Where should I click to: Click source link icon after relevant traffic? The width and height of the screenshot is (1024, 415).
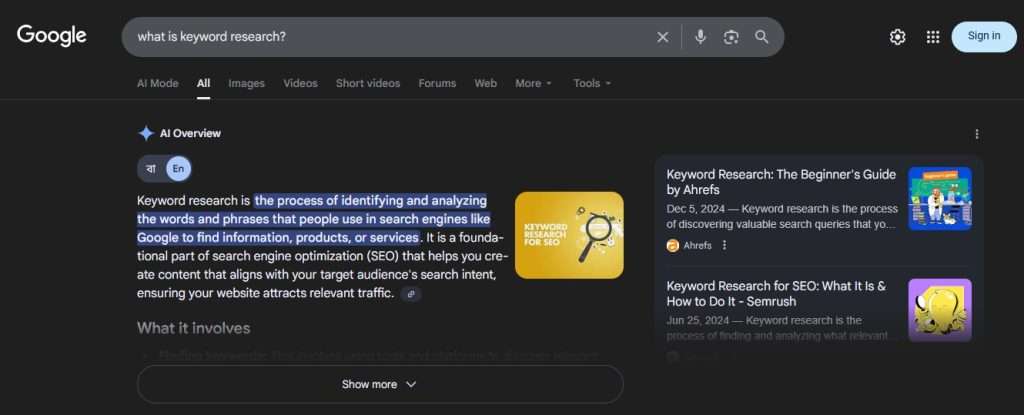[x=411, y=294]
